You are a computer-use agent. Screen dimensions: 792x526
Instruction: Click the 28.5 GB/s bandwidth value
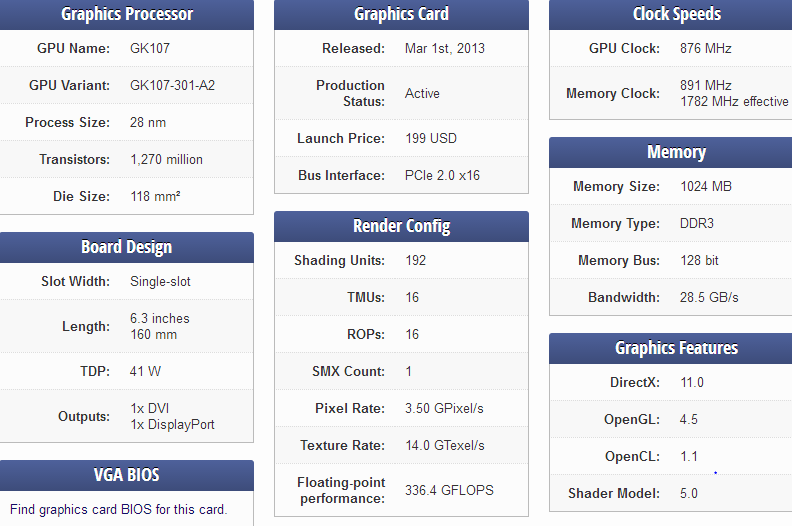pos(709,297)
